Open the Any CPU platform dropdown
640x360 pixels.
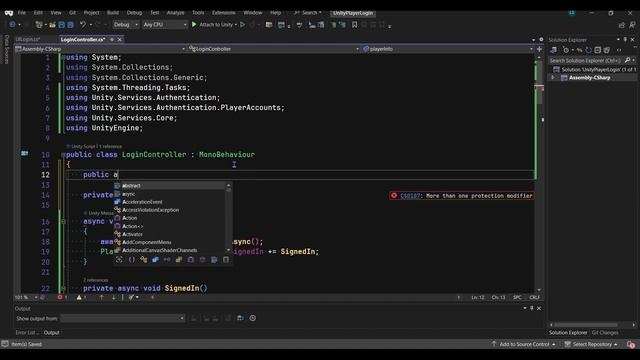164,25
